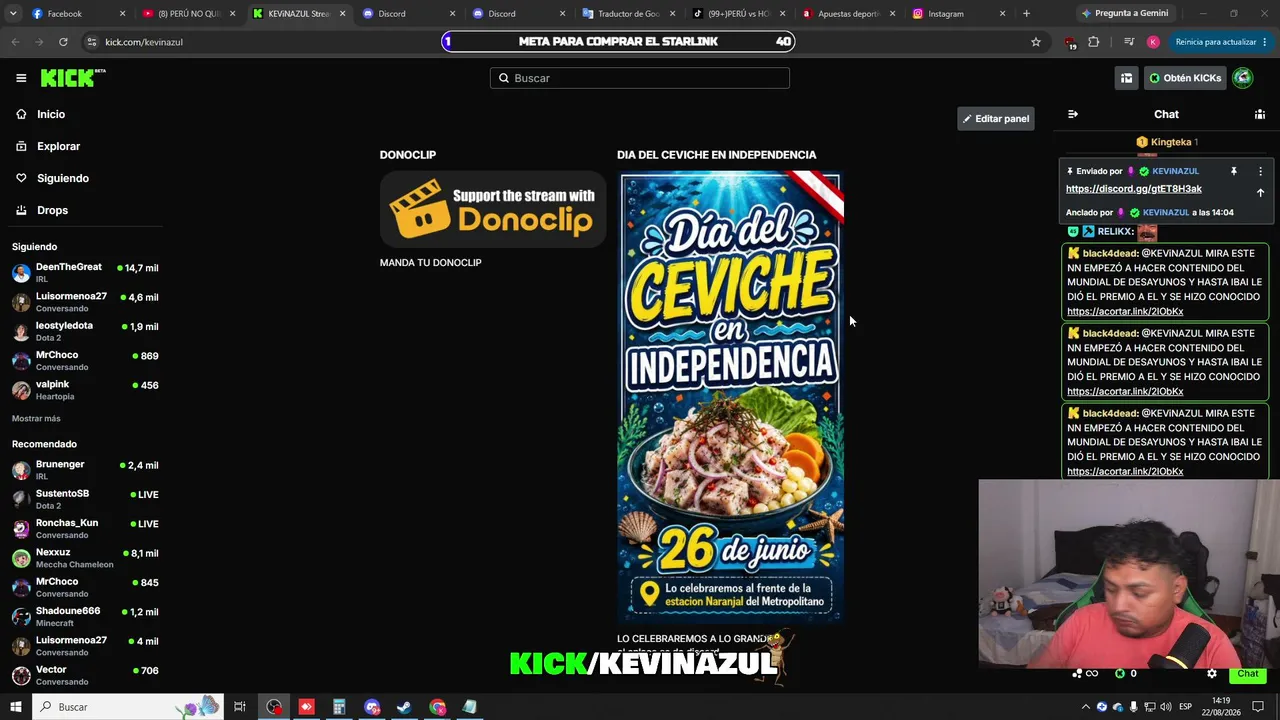Open DeenTheGreat's channel in Siguiendo

85,273
